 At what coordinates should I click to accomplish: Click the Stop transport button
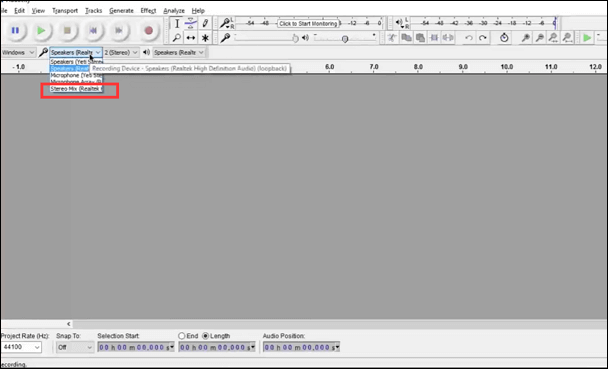coord(67,30)
